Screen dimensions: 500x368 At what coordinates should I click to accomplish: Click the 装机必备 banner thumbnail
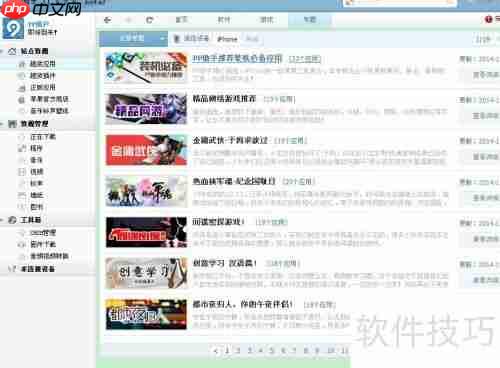(x=146, y=68)
